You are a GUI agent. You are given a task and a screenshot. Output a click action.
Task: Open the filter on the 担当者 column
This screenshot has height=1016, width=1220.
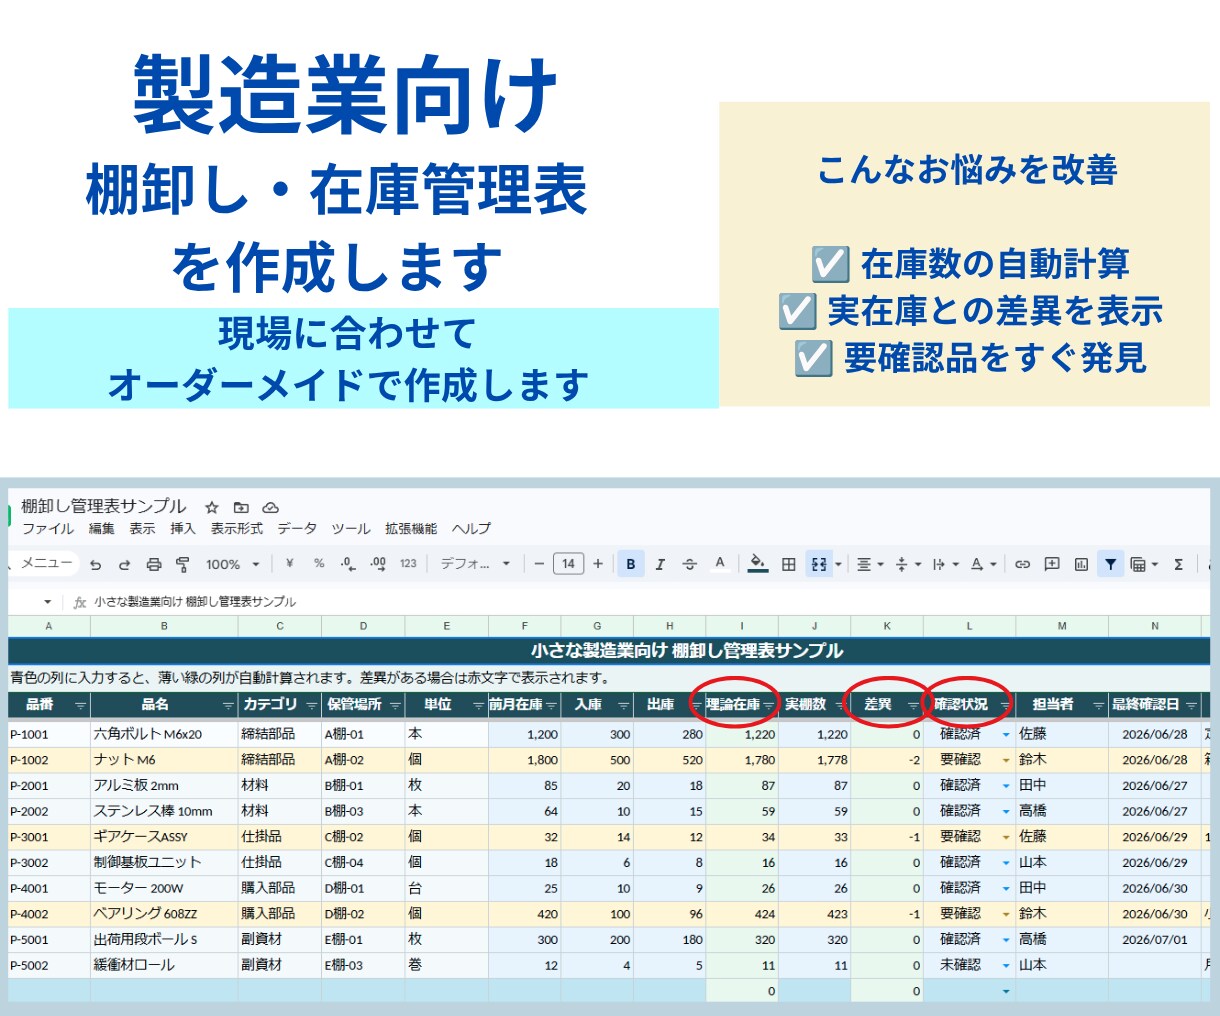(x=1099, y=706)
